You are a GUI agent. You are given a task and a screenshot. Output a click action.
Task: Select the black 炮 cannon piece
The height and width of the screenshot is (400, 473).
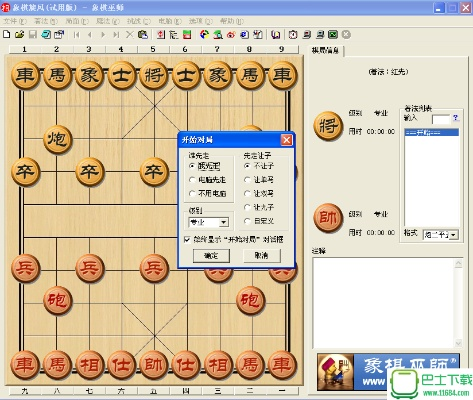pos(57,139)
